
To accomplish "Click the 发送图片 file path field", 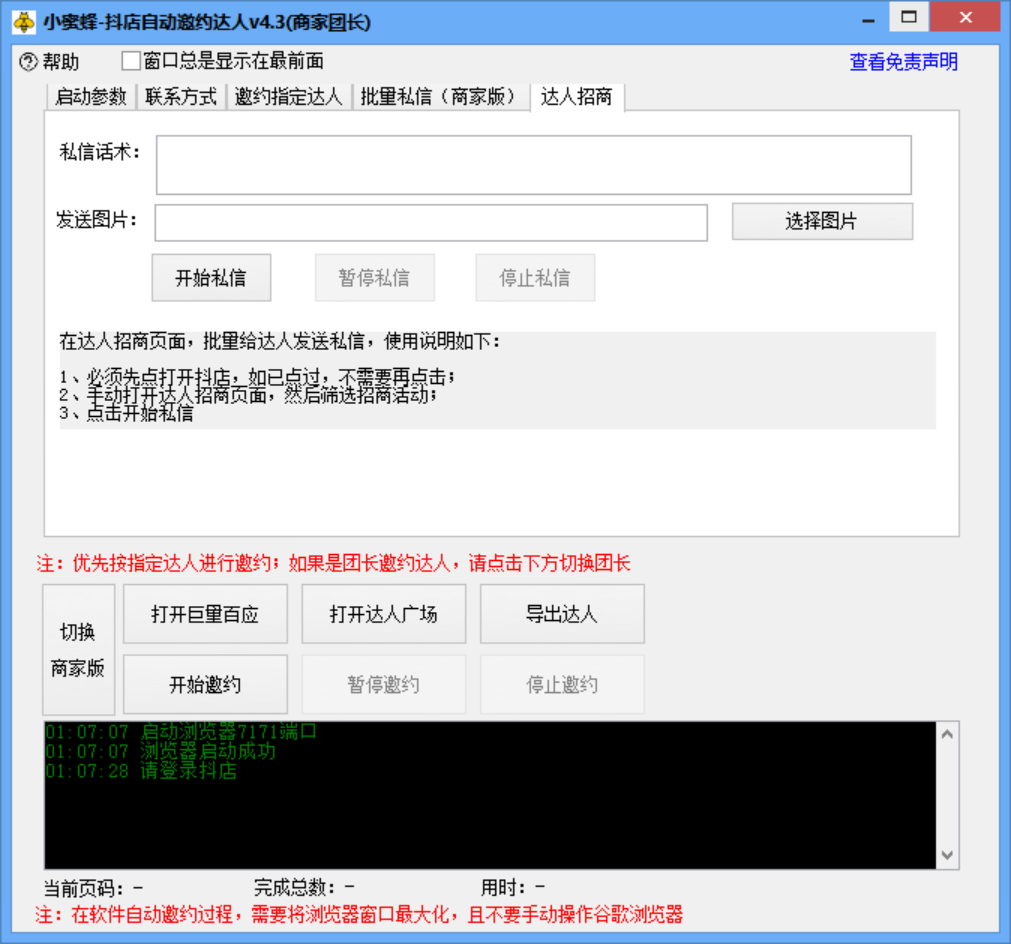I will pos(430,222).
